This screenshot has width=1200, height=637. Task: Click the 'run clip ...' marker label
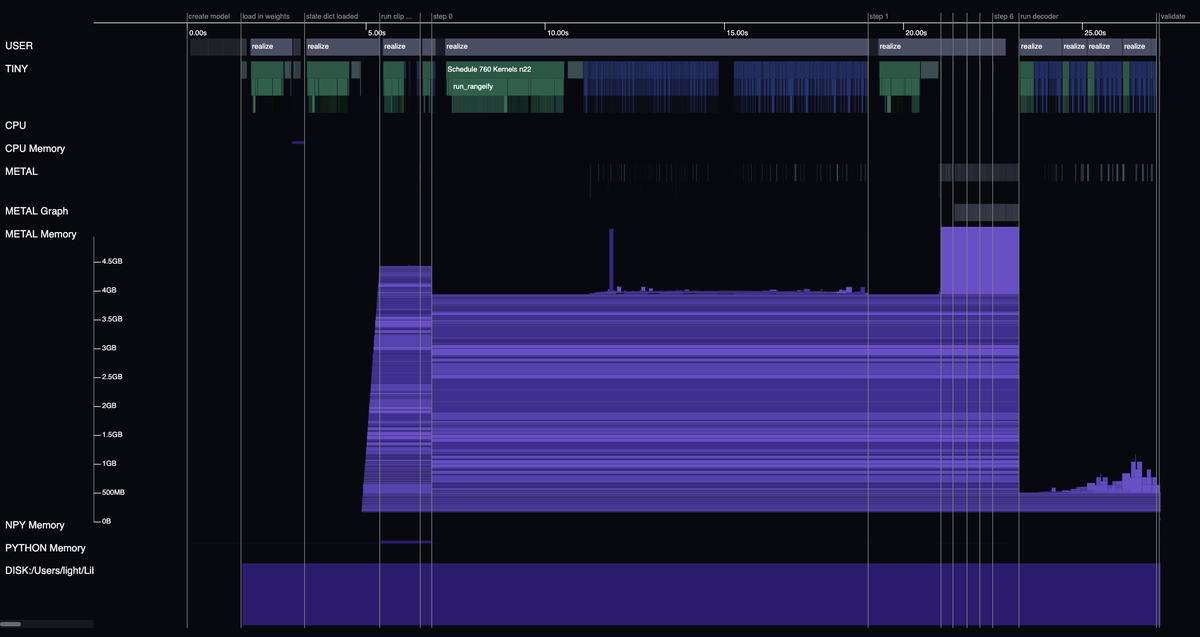coord(397,16)
